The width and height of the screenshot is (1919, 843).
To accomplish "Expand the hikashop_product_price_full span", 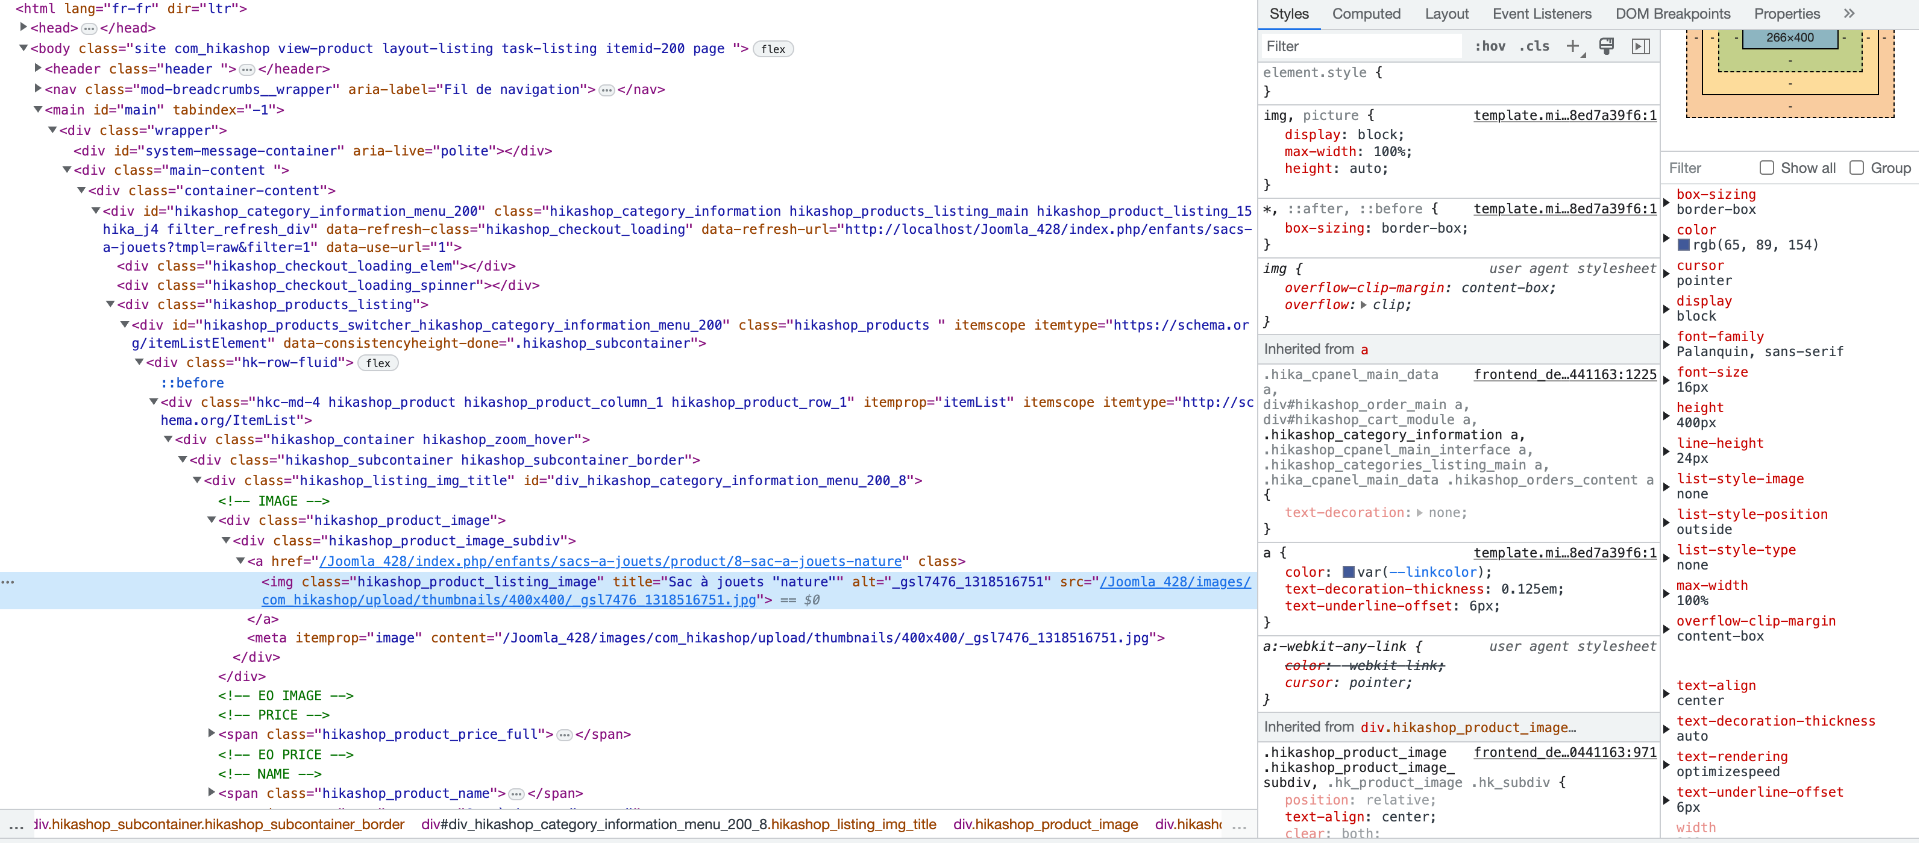I will pyautogui.click(x=211, y=734).
